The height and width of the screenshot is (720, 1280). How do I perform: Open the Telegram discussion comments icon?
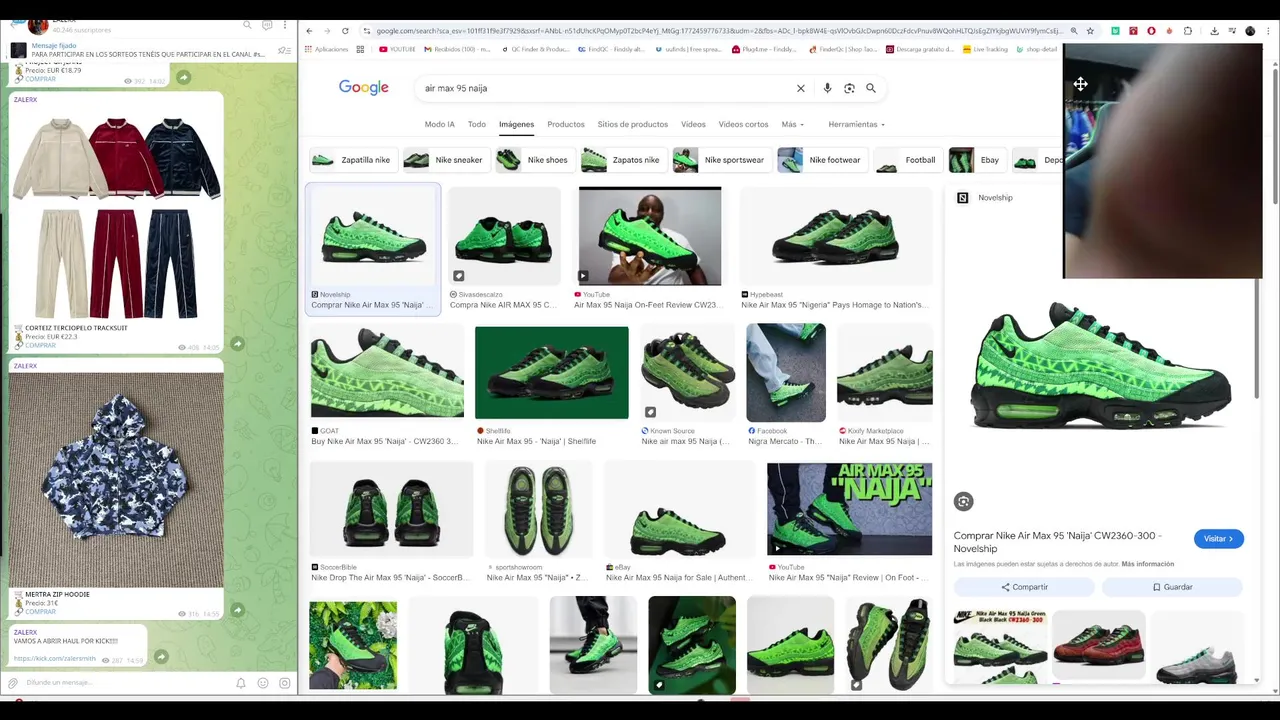coord(267,25)
